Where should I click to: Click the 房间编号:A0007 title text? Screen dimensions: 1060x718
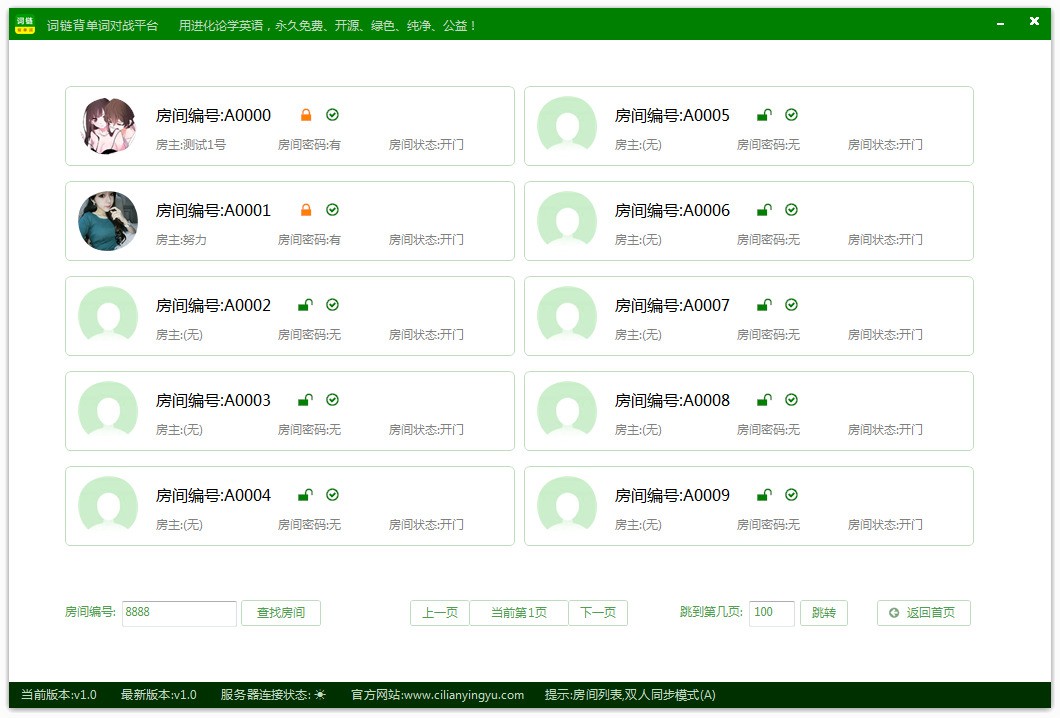(x=673, y=306)
